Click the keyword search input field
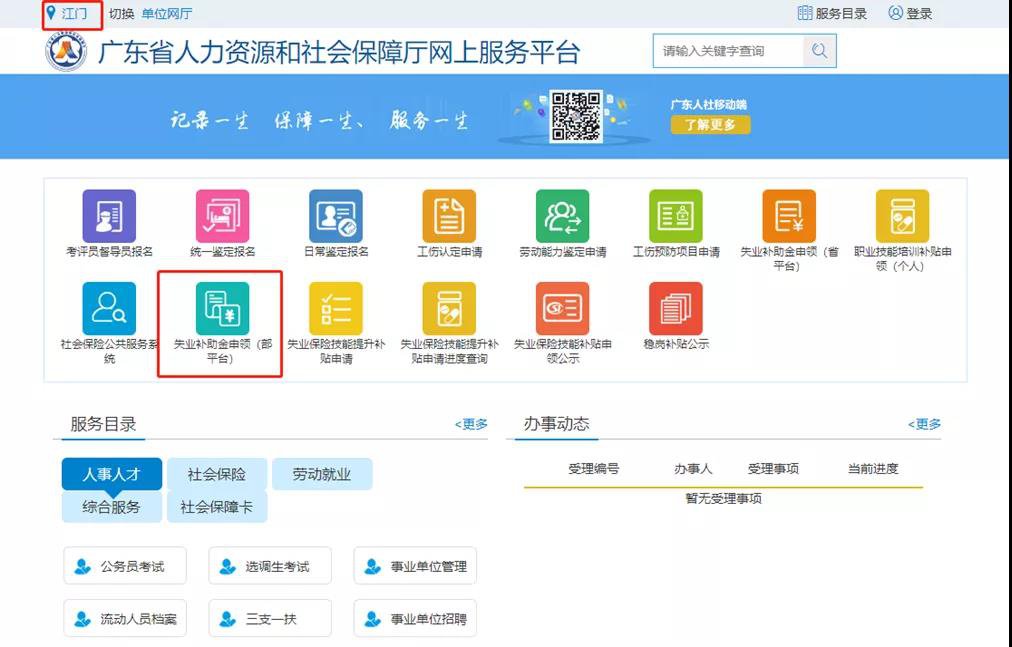 (x=728, y=51)
